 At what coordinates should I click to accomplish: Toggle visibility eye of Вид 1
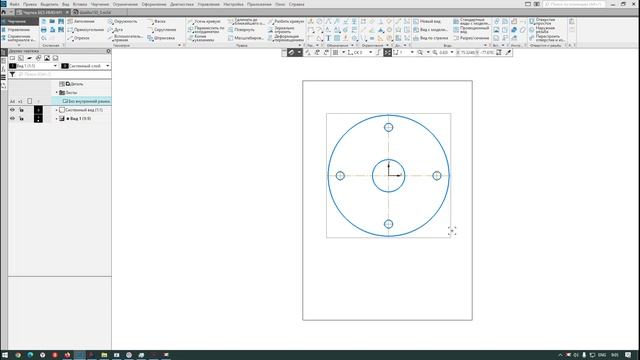pos(12,118)
